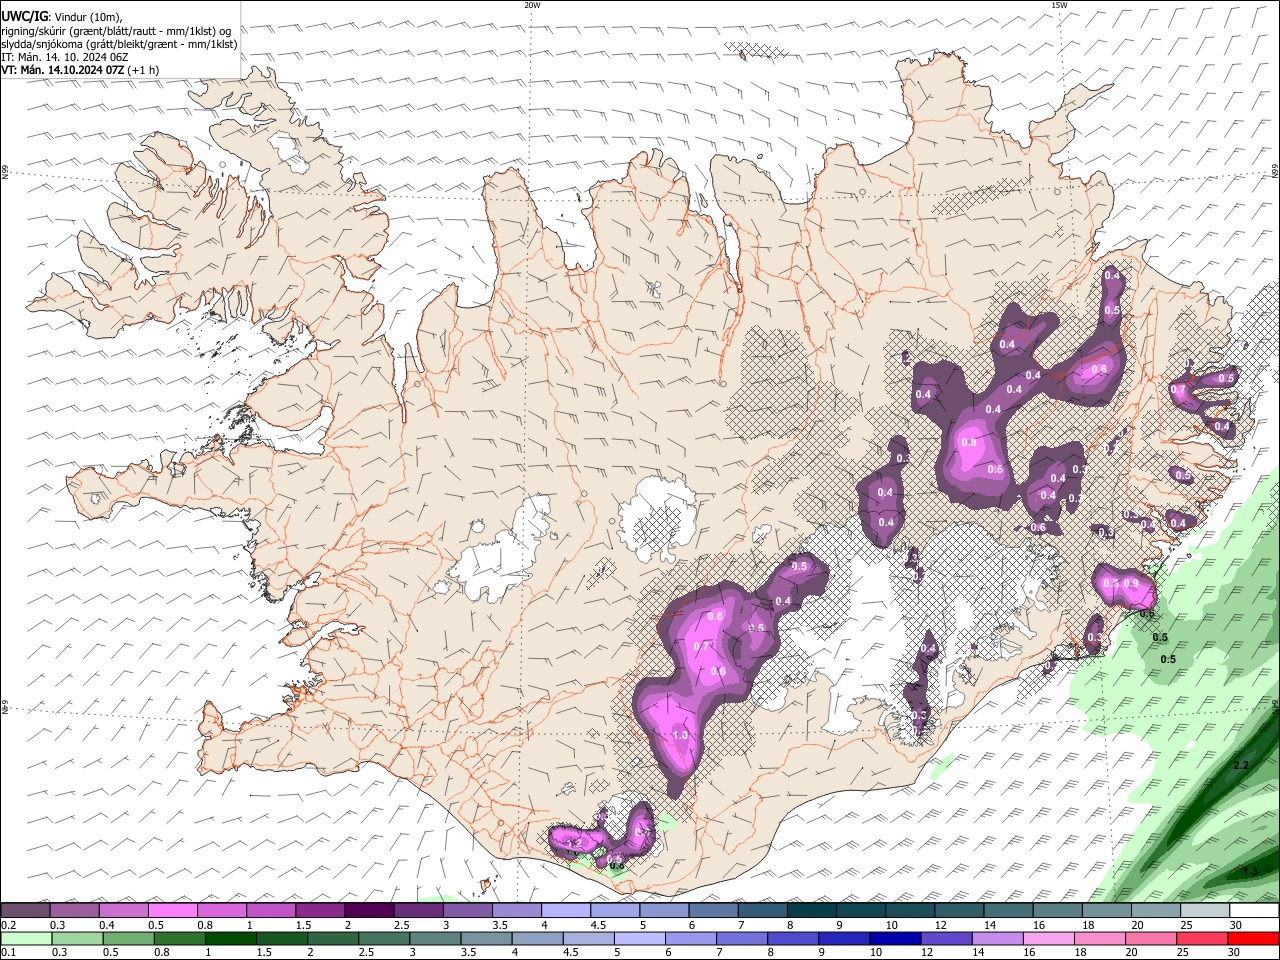The height and width of the screenshot is (960, 1280).
Task: Pick the bright pink 0.5 snow scale swatch
Action: click(x=172, y=910)
